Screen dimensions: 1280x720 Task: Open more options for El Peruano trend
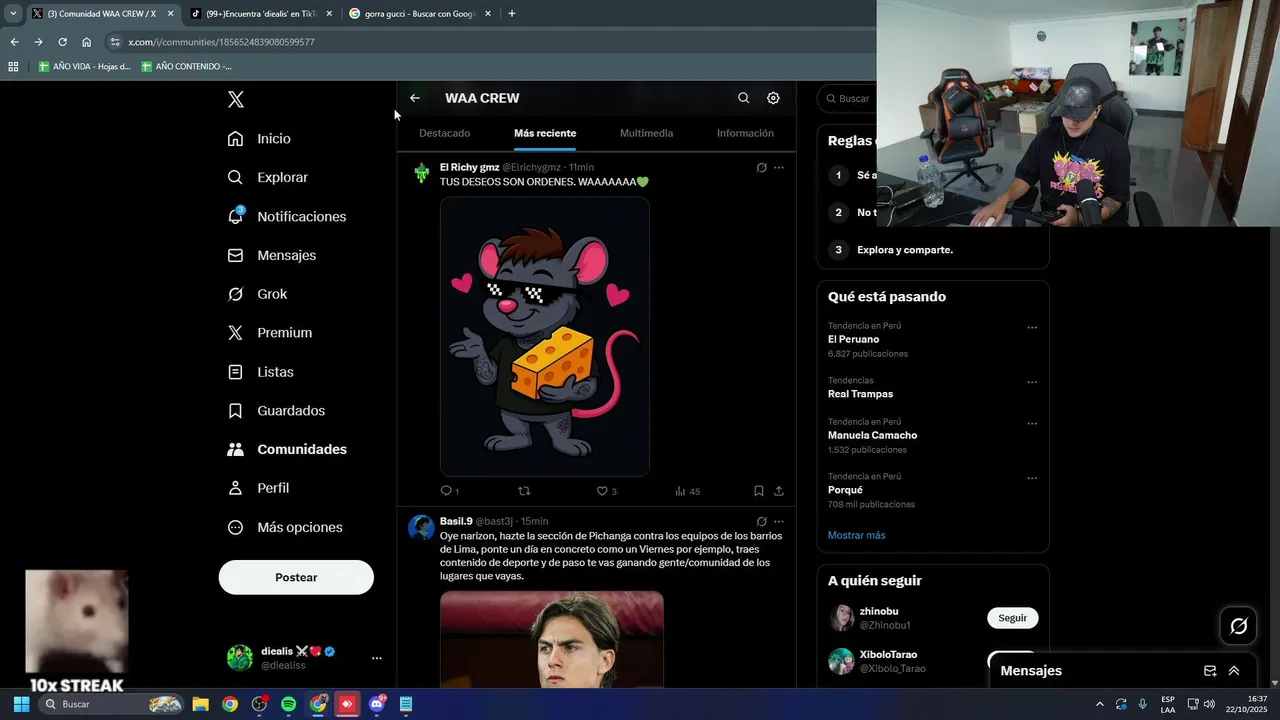point(1032,327)
